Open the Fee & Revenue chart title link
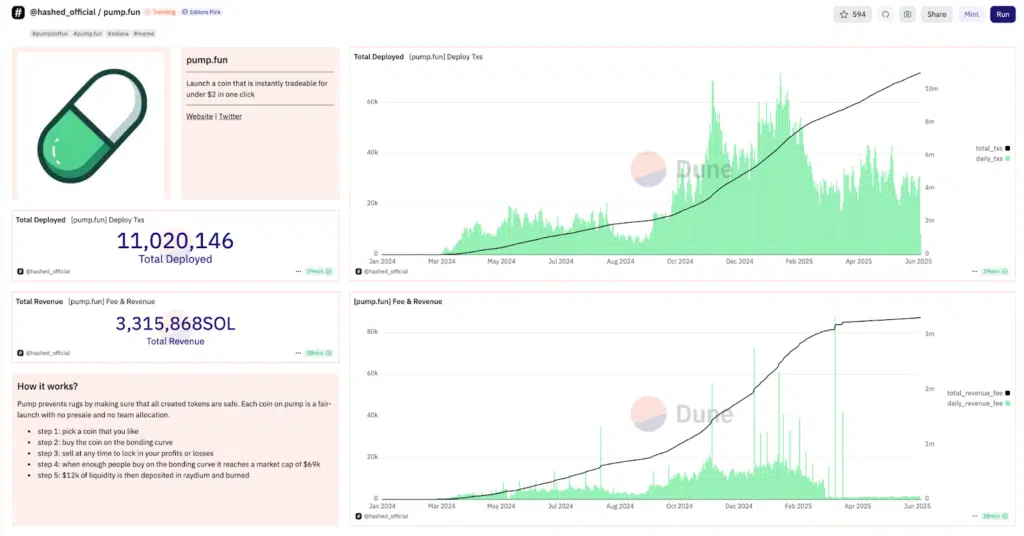 (x=398, y=302)
